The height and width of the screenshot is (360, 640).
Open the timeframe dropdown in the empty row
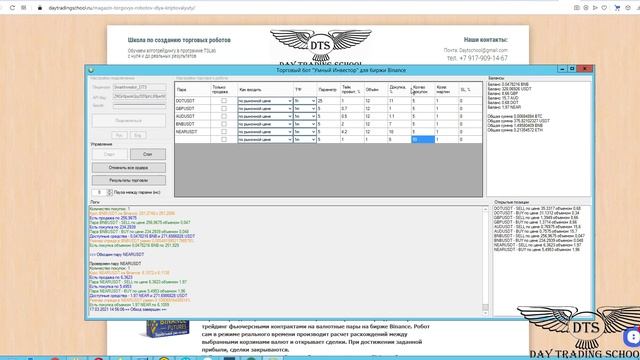[305, 140]
